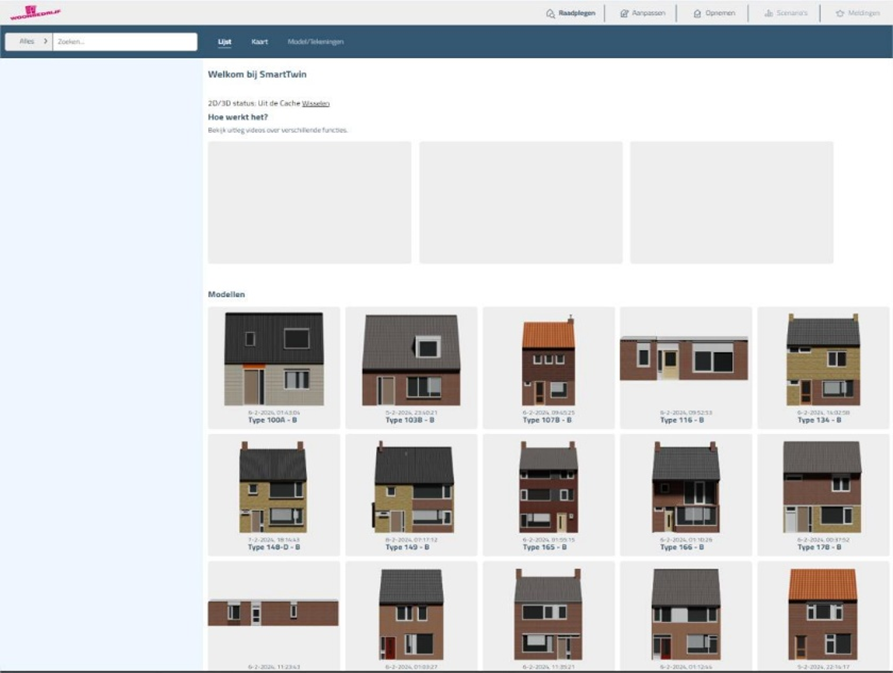Click the Meldingen star icon
The image size is (893, 673).
pos(840,14)
